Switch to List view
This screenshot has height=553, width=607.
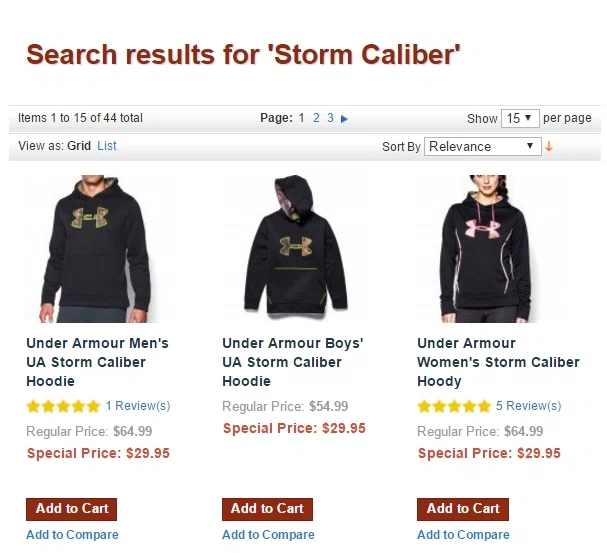pyautogui.click(x=107, y=146)
